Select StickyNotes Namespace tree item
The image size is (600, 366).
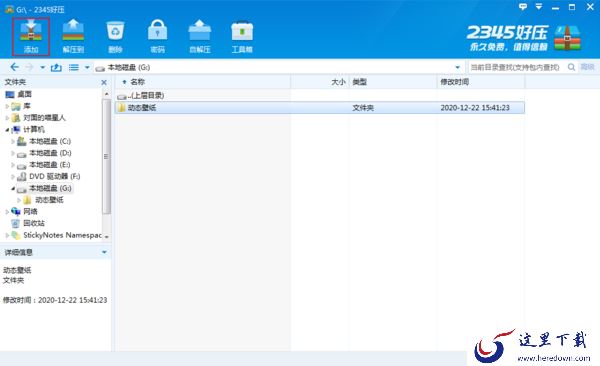[x=62, y=235]
